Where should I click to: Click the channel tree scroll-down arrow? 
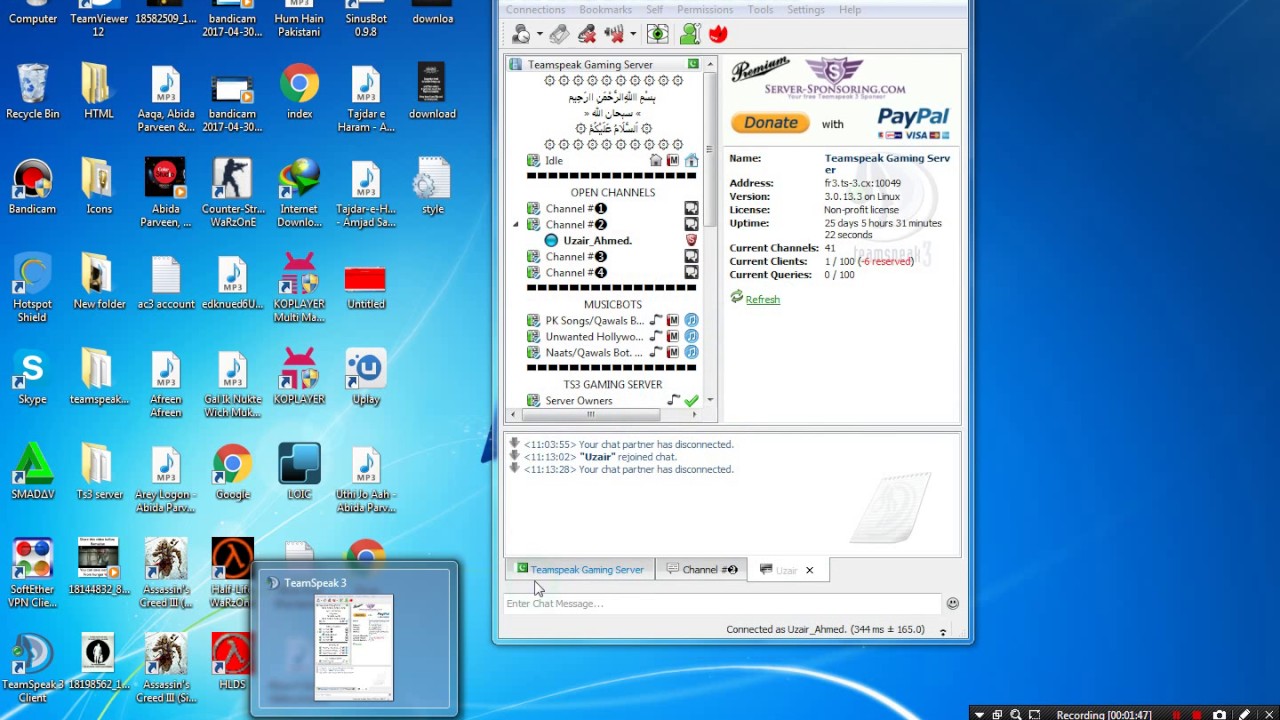point(710,400)
